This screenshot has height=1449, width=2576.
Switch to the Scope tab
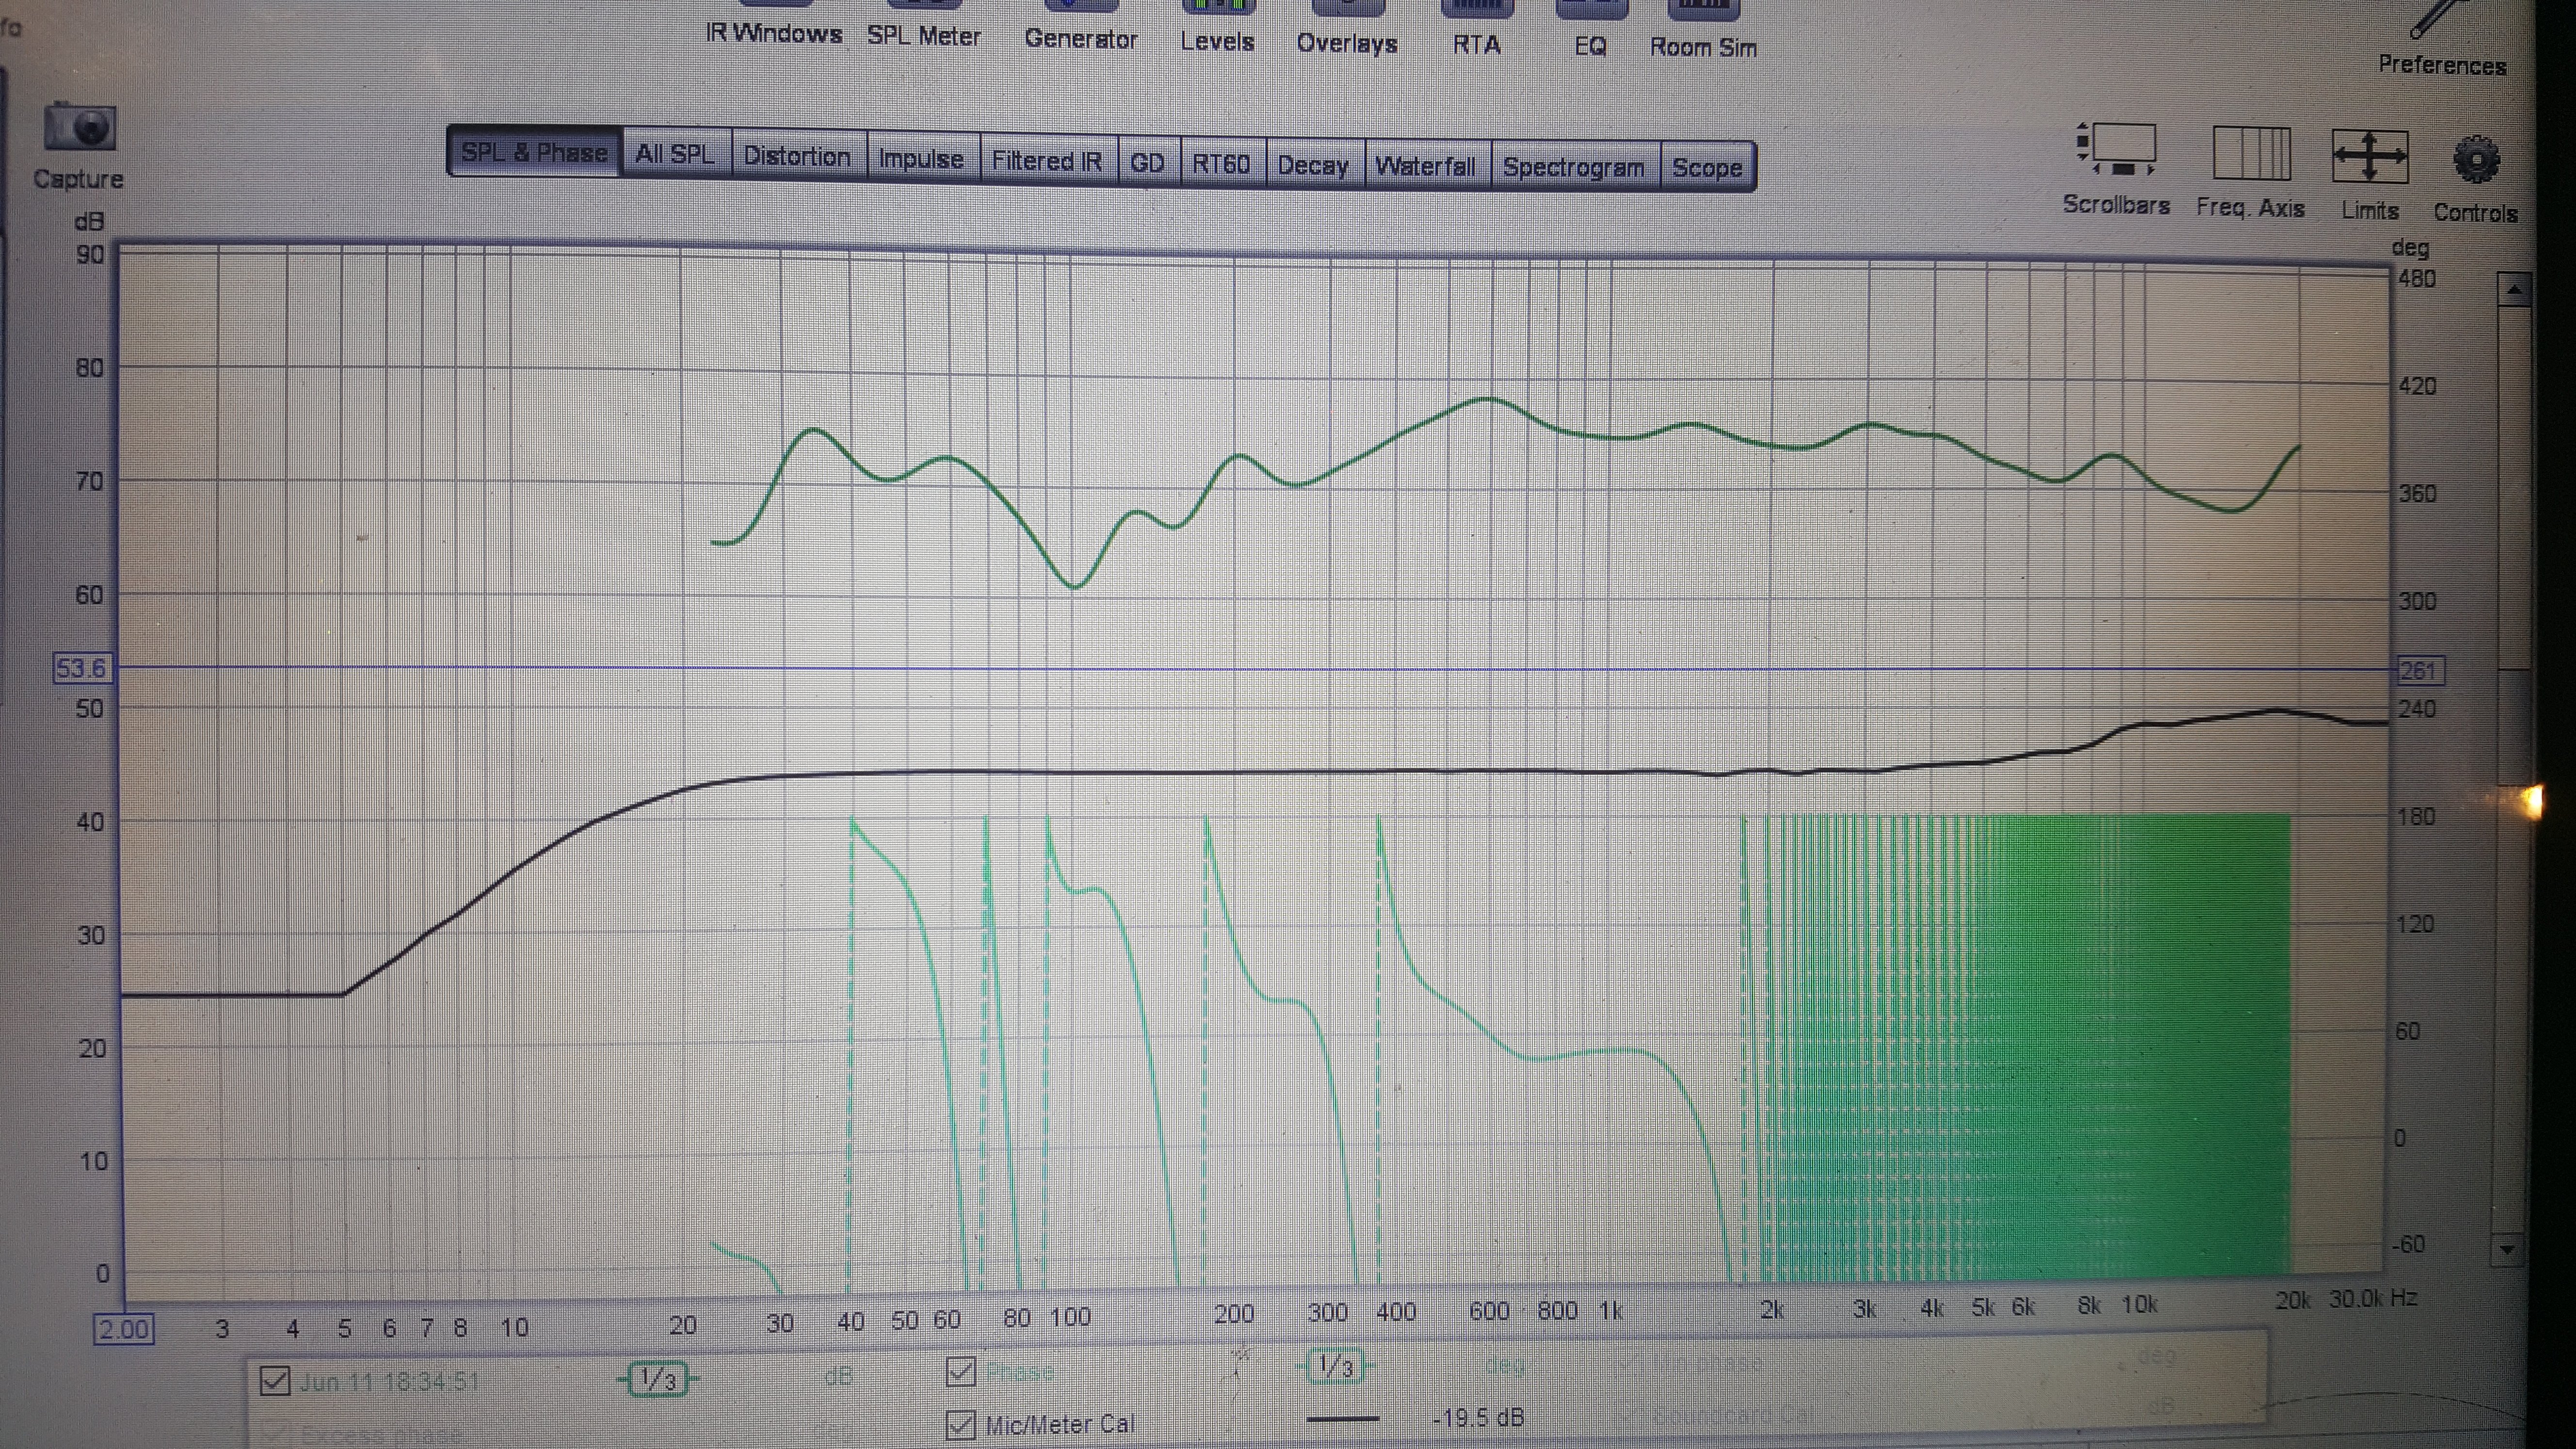(x=1707, y=168)
